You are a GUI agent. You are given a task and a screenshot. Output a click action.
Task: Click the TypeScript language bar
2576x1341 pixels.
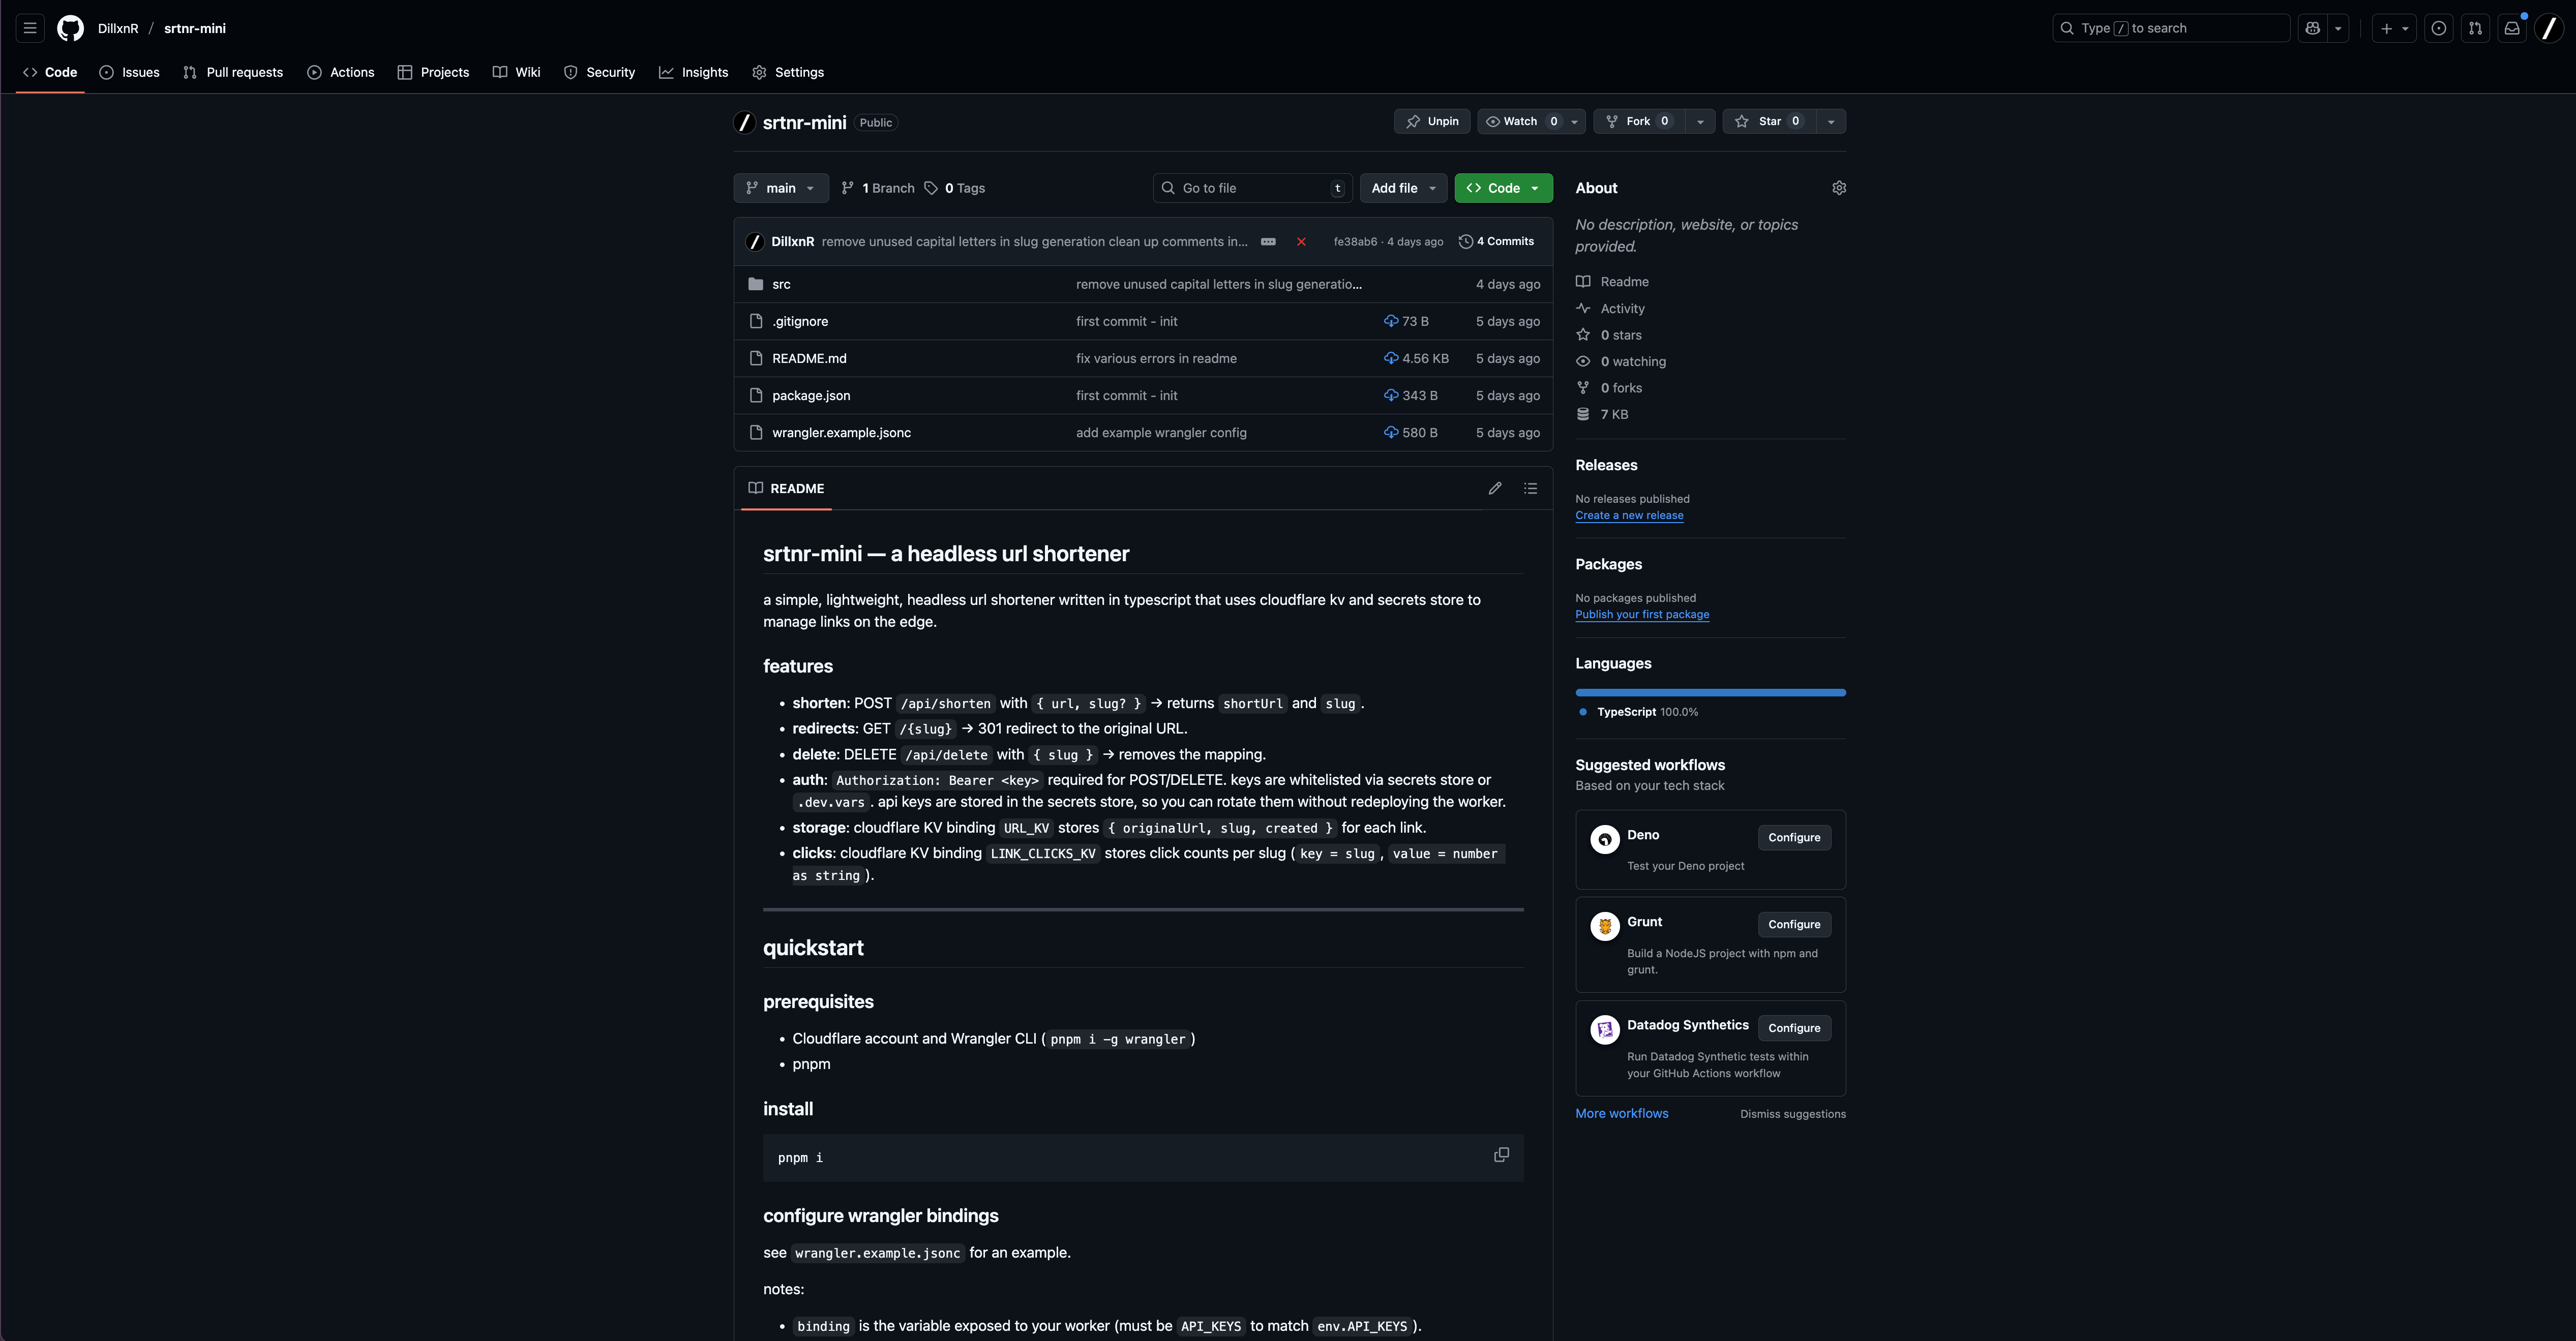1710,692
